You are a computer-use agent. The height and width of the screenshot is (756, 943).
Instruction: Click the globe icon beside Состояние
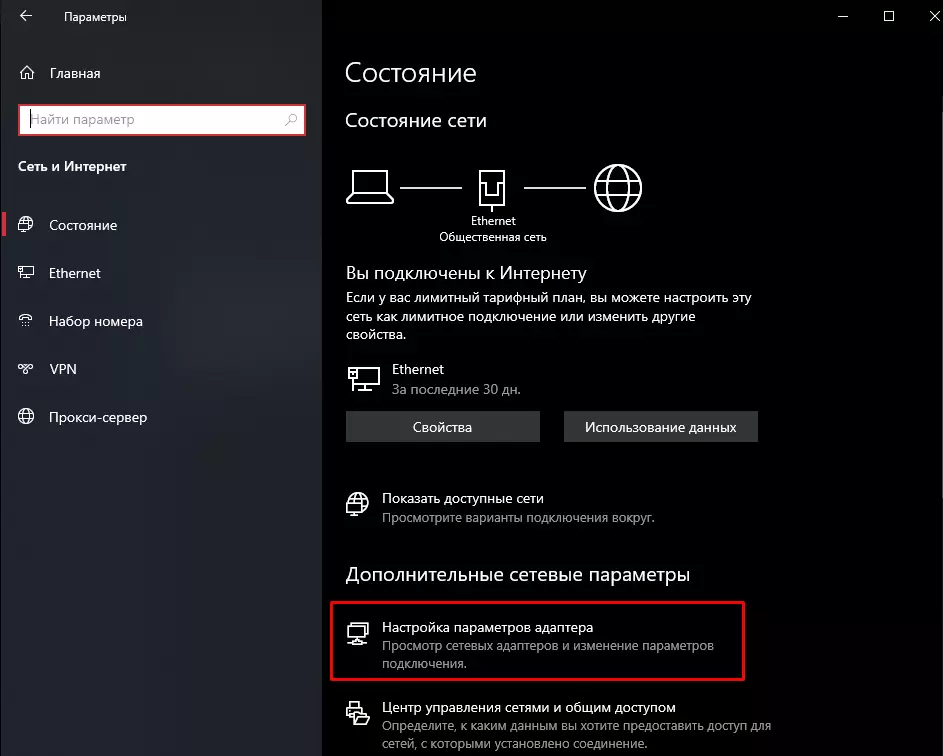click(27, 225)
